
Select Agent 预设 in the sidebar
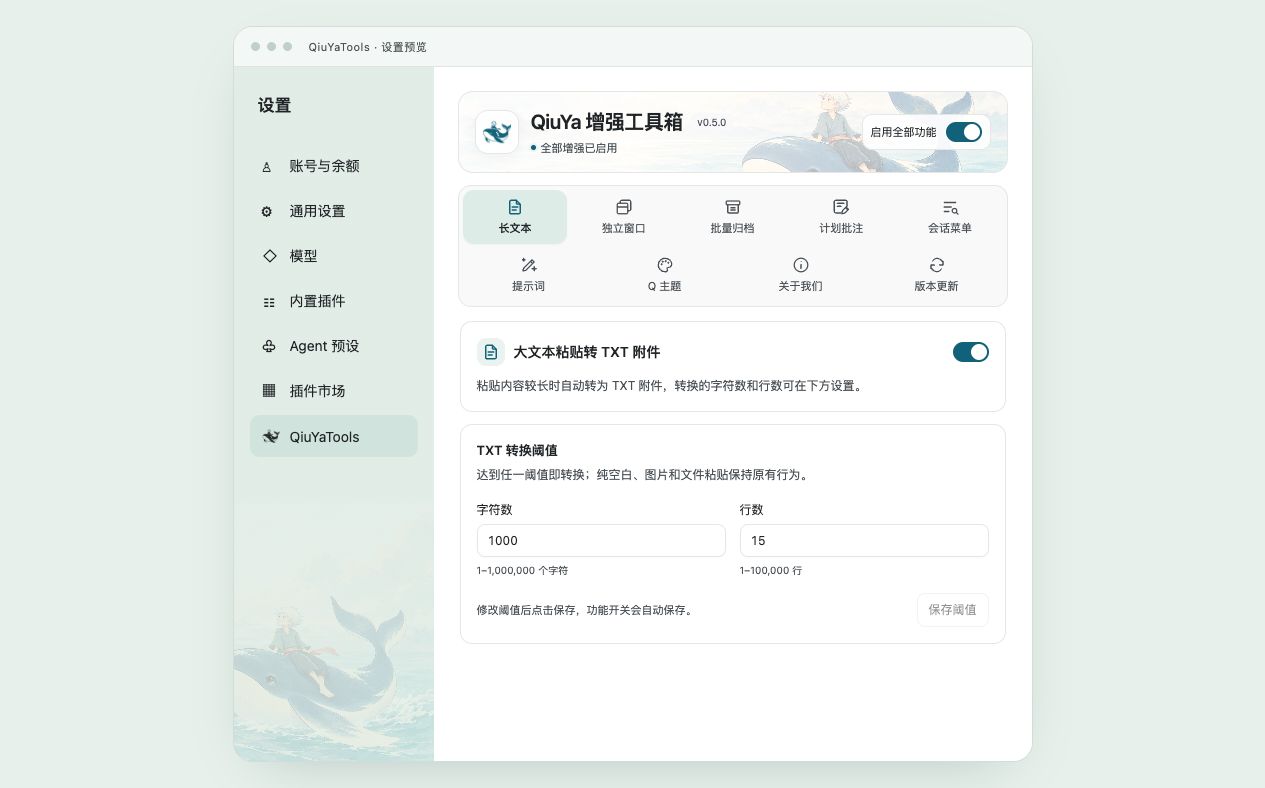click(x=334, y=346)
